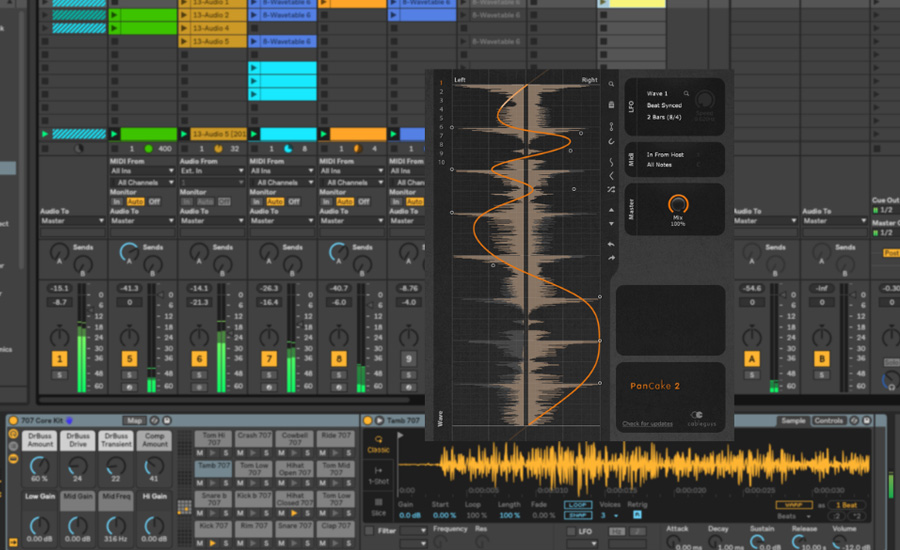Toggle the WARP button in Simpler
900x550 pixels.
click(x=794, y=505)
